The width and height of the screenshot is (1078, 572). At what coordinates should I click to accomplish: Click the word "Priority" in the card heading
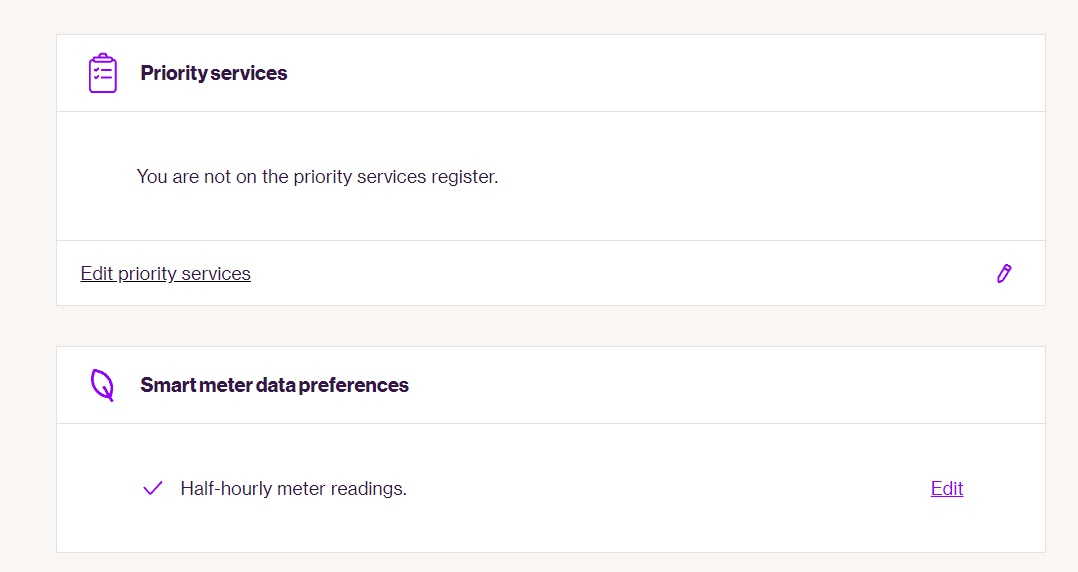click(174, 73)
